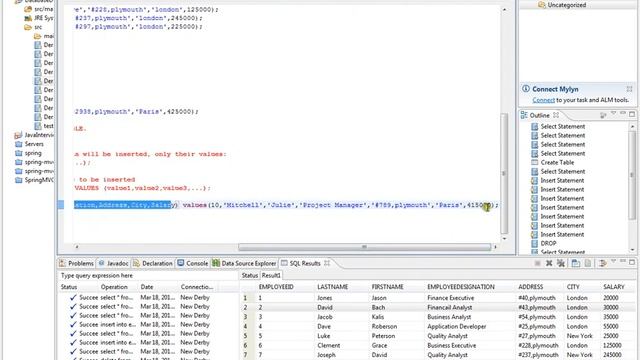Select the DROP item in Outline
Image resolution: width=640 pixels, height=360 pixels.
coord(548,243)
